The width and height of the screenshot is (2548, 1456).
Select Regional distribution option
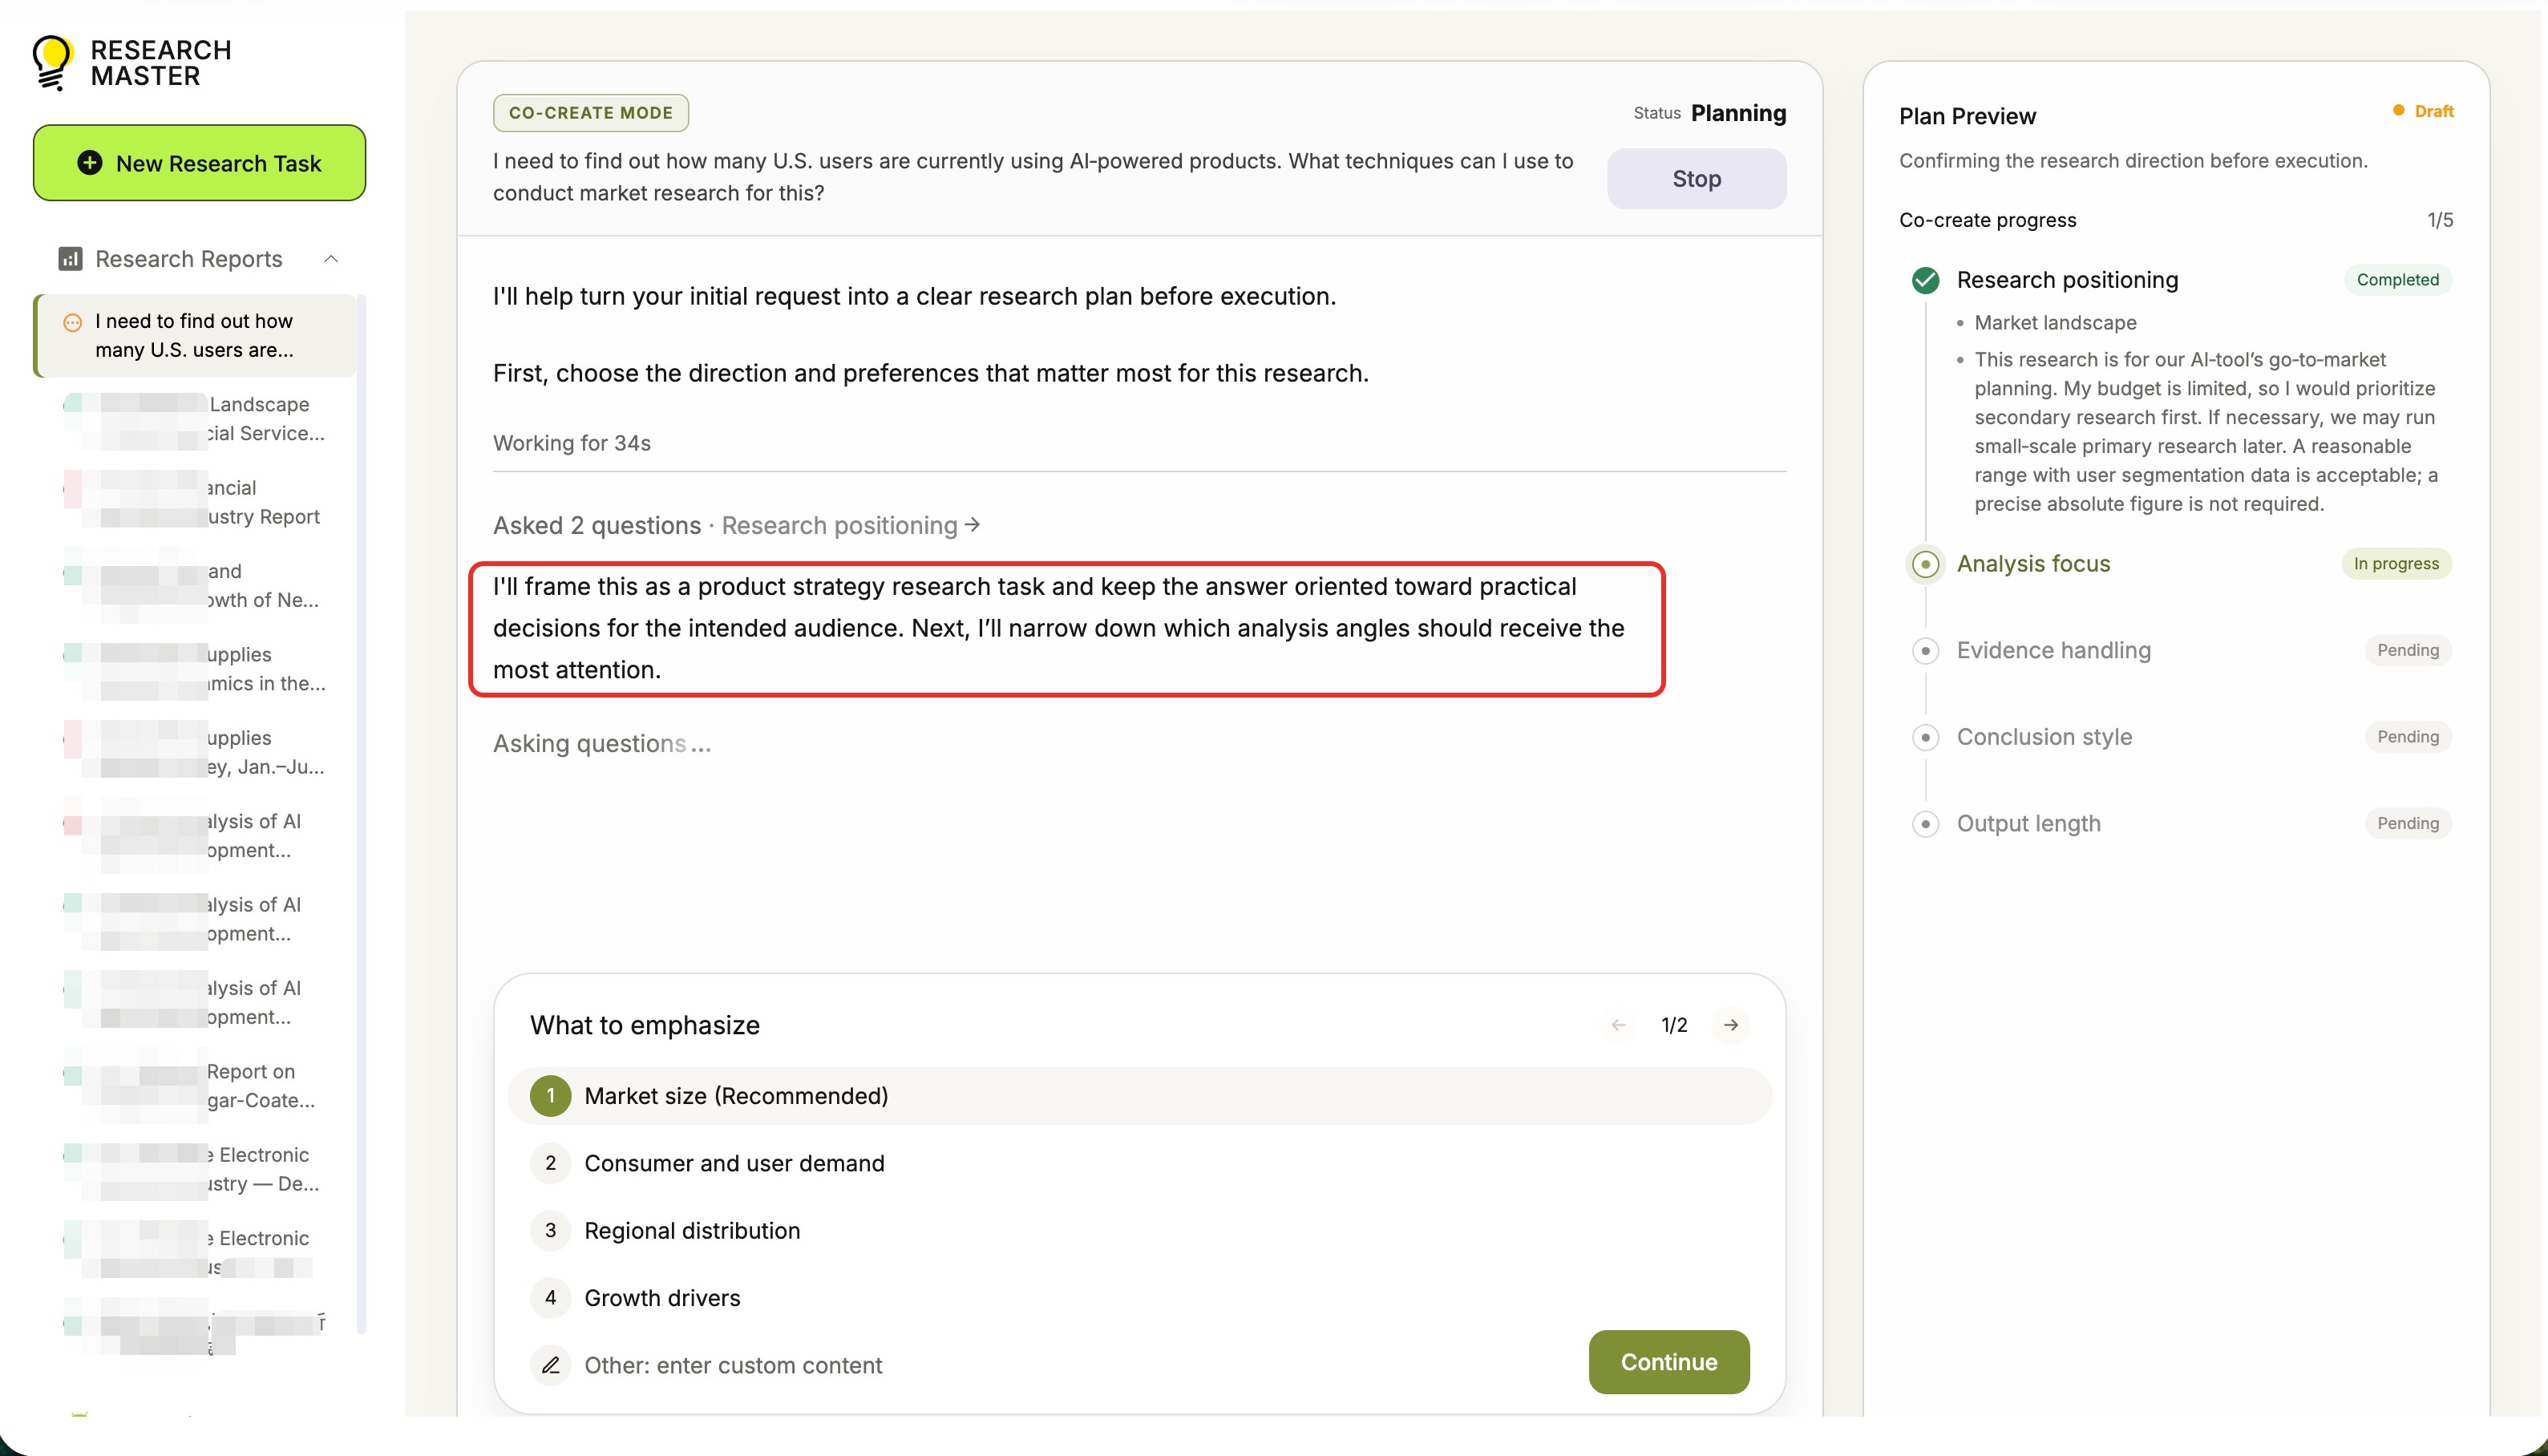point(1139,1230)
